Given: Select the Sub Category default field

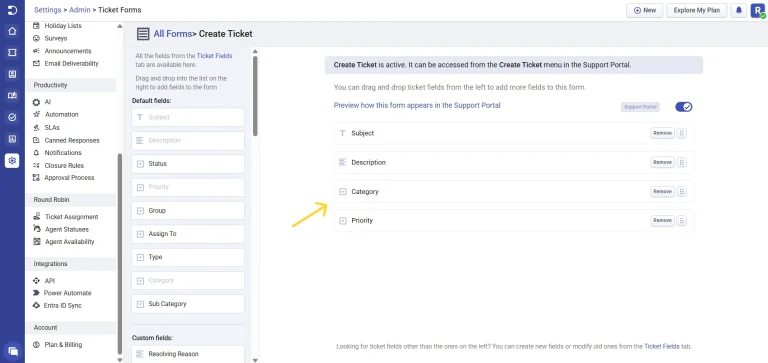Looking at the screenshot, I should click(x=188, y=304).
